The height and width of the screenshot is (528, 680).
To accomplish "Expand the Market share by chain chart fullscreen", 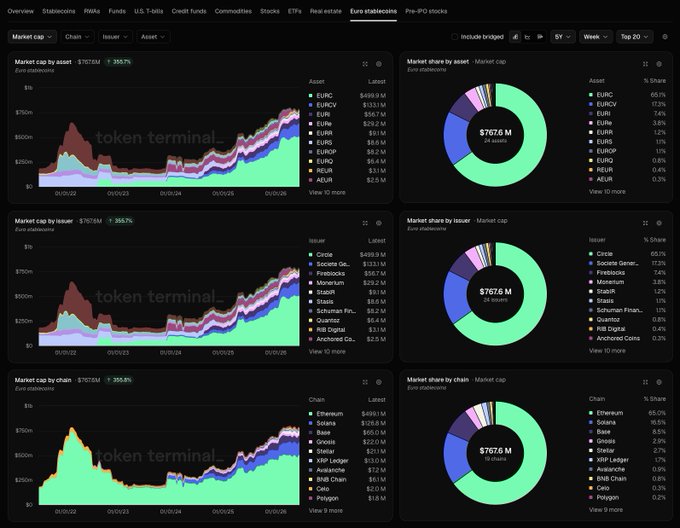I will pyautogui.click(x=645, y=382).
